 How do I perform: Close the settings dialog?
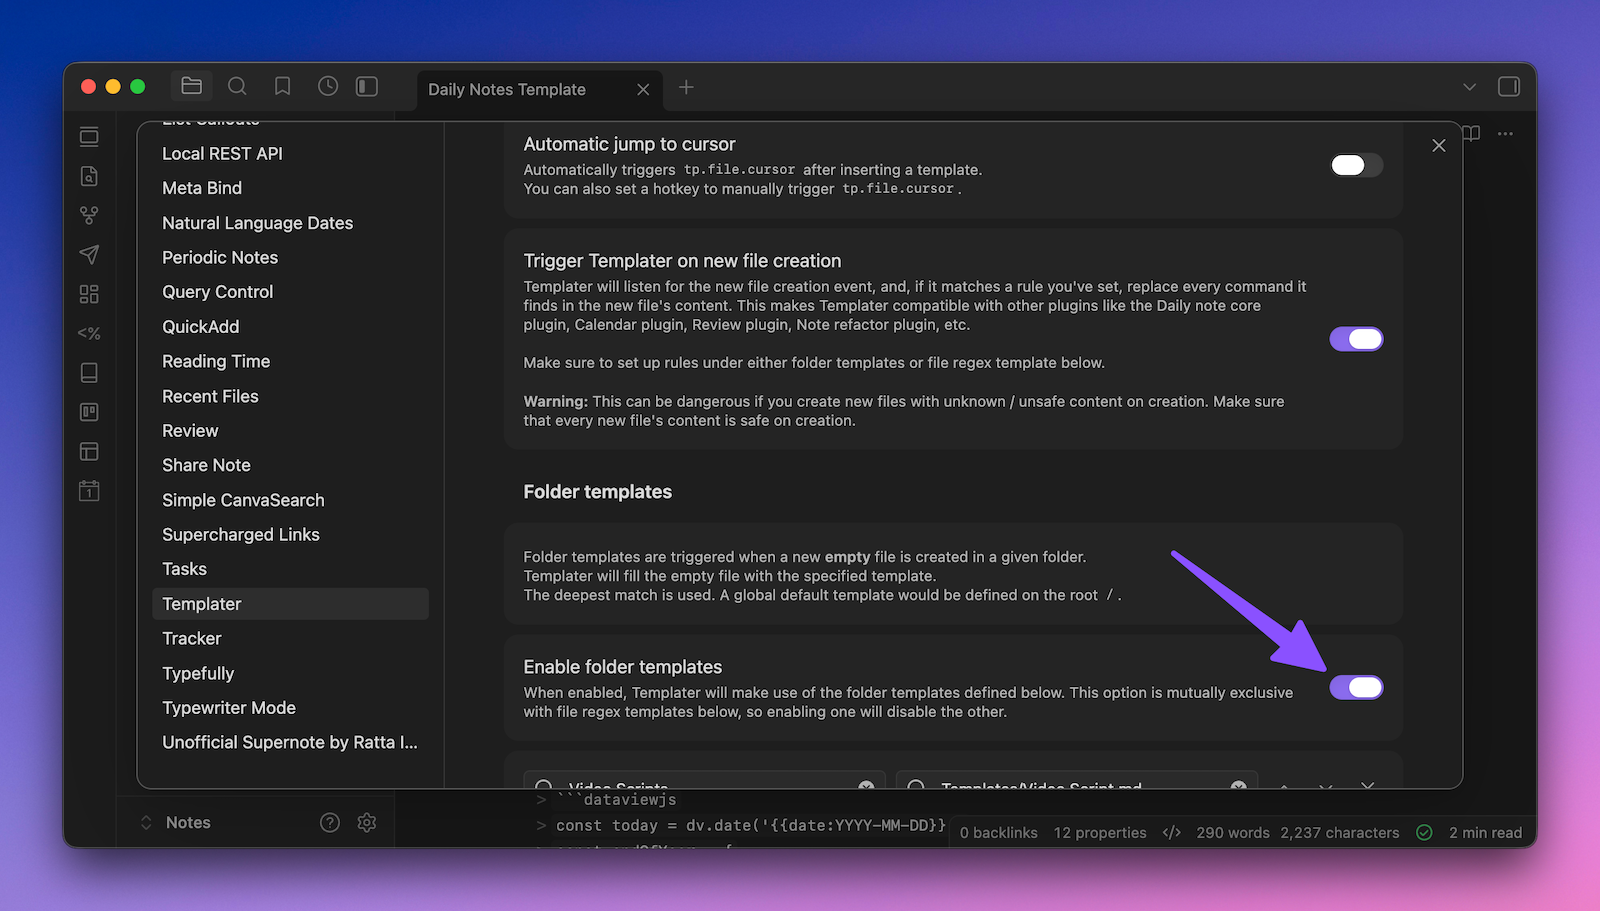tap(1439, 145)
